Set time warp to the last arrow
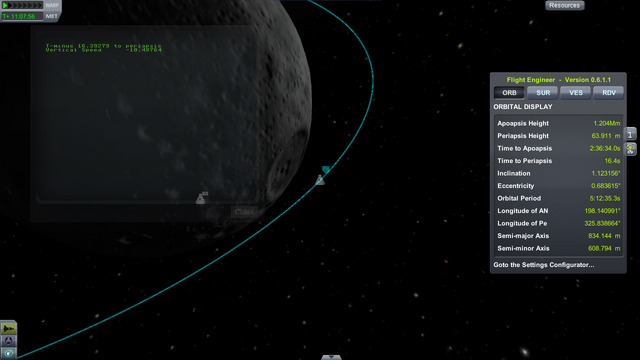The image size is (640, 360). click(40, 5)
